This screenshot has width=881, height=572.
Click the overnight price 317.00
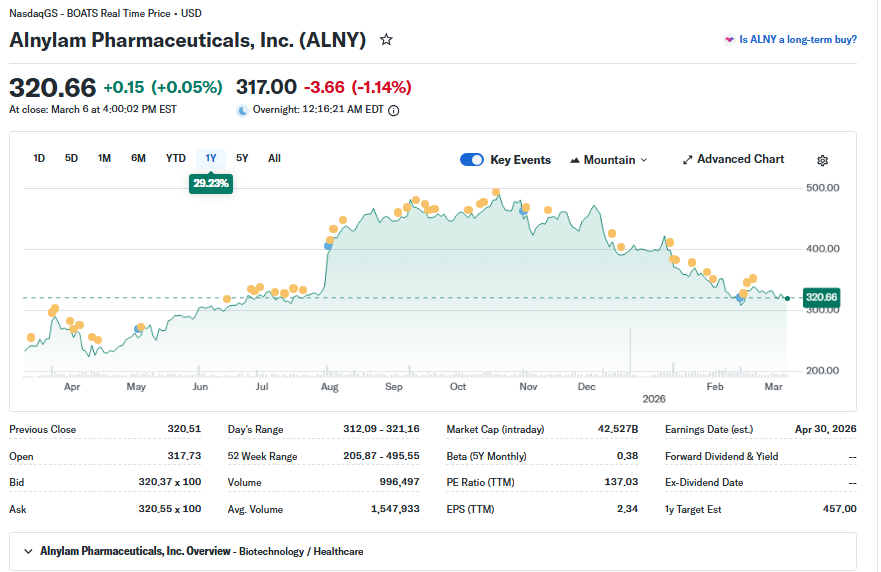[x=266, y=87]
